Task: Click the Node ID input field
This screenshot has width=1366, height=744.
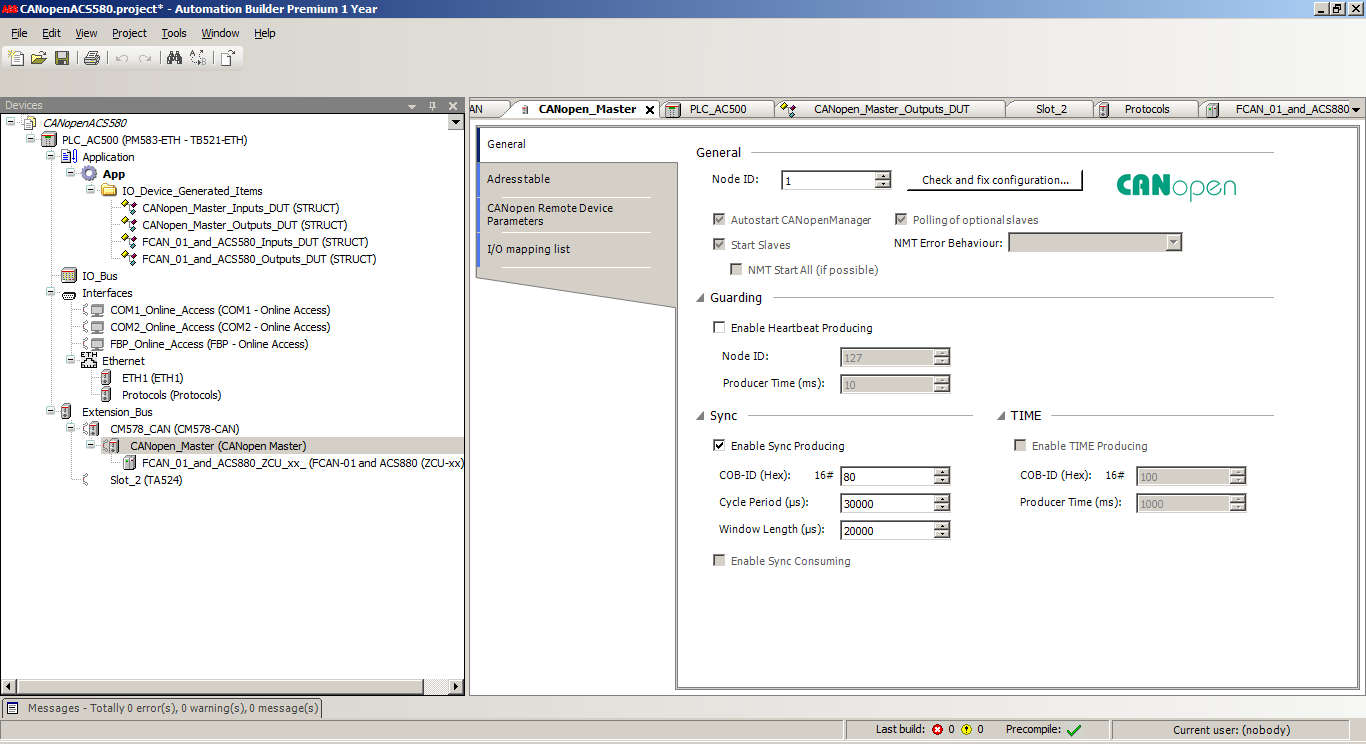Action: 828,181
